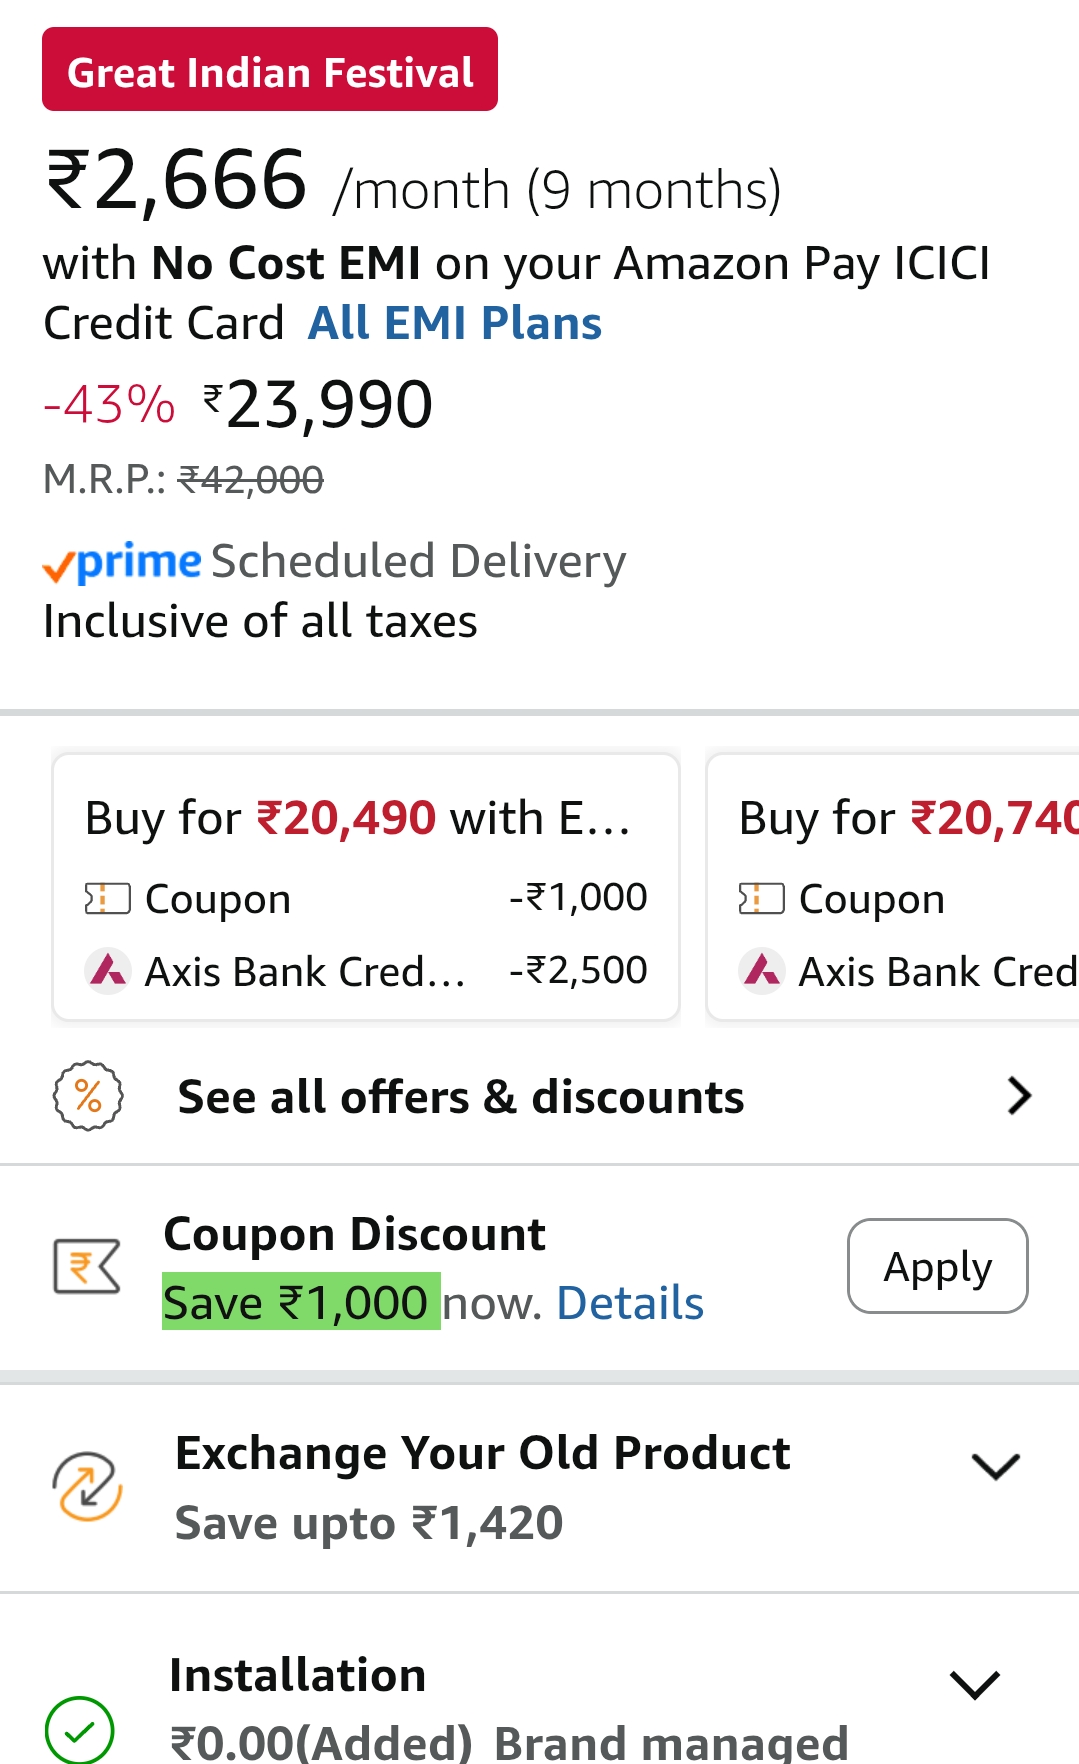
Task: Open the Great Indian Festival badge
Action: pos(270,70)
